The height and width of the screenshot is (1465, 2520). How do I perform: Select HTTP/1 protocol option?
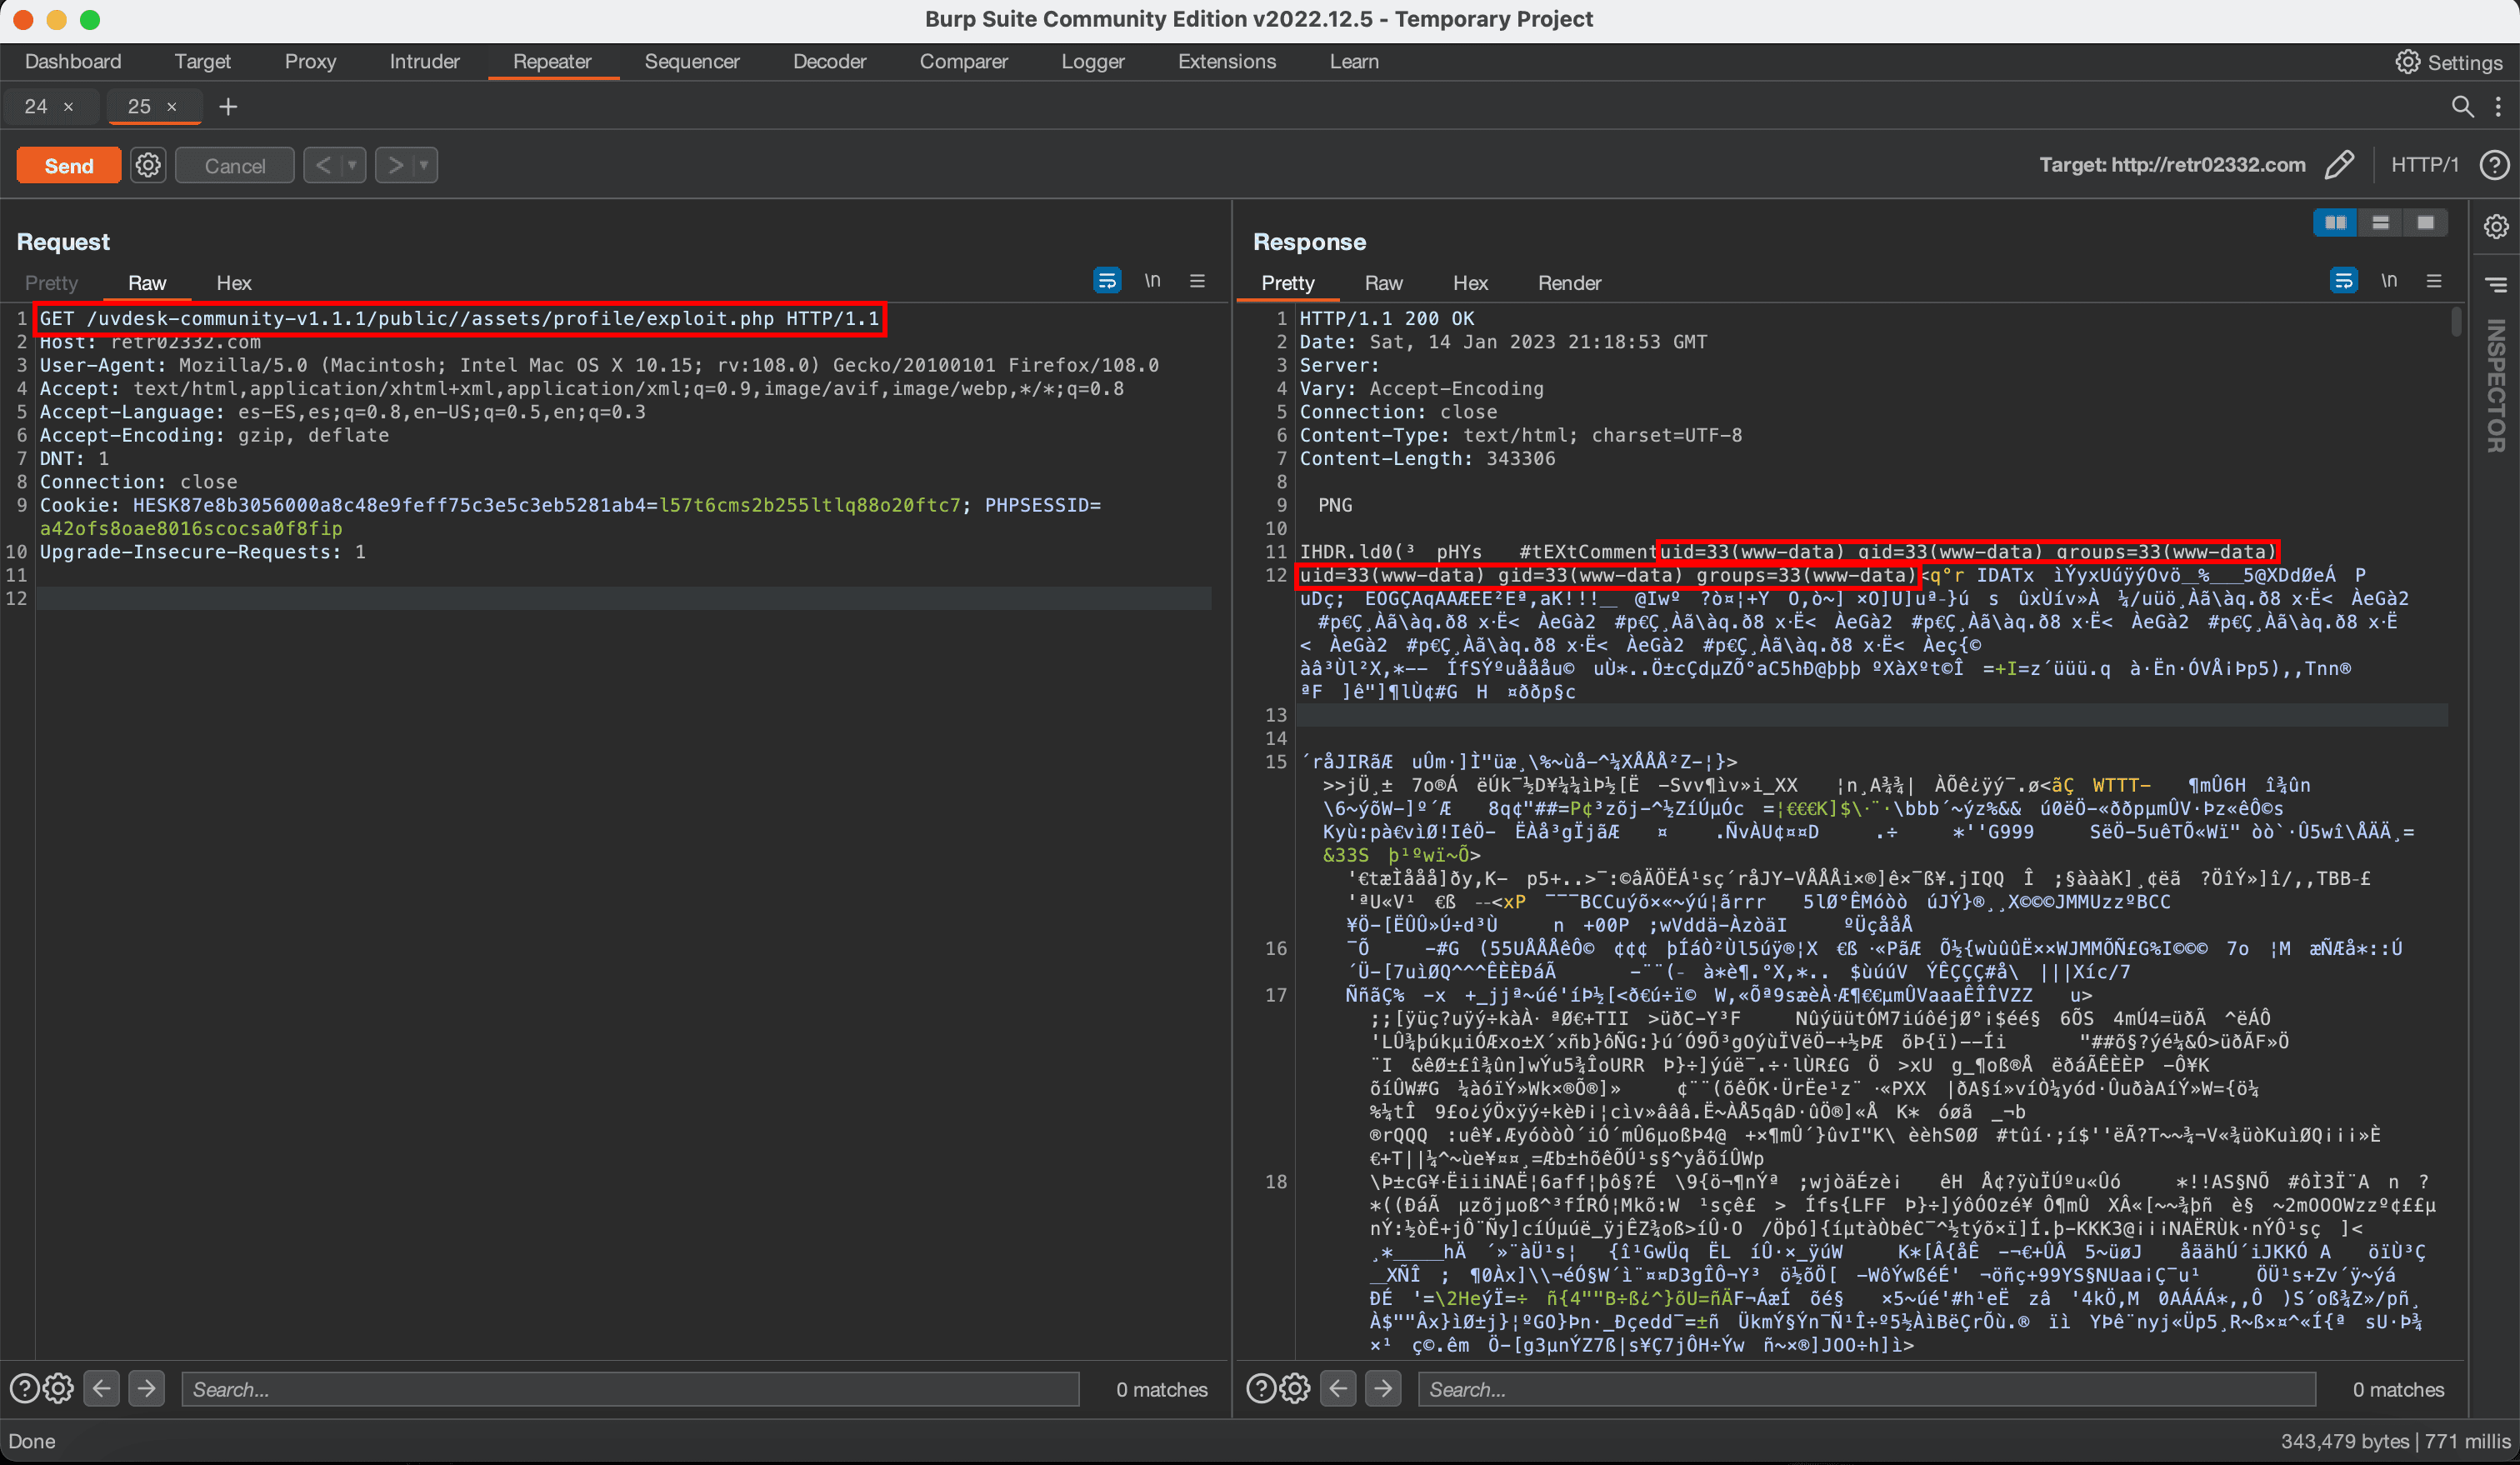(2424, 165)
